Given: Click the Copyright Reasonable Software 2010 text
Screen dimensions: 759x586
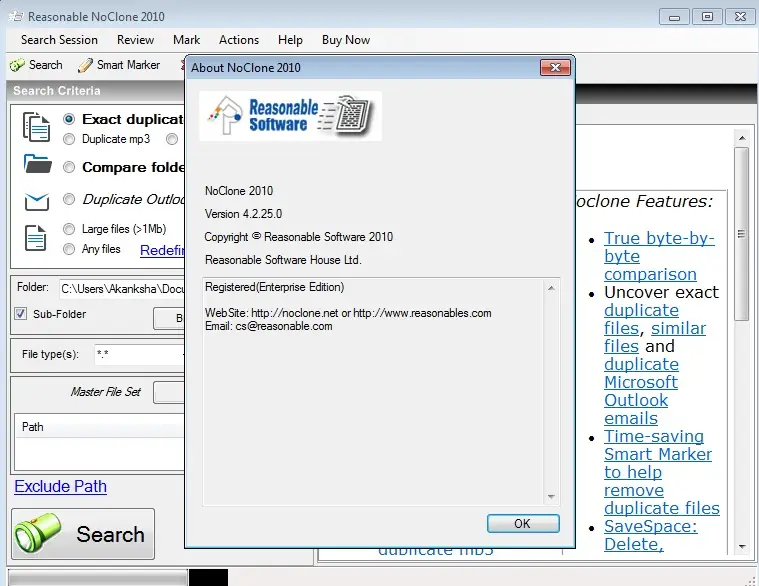Looking at the screenshot, I should [299, 237].
